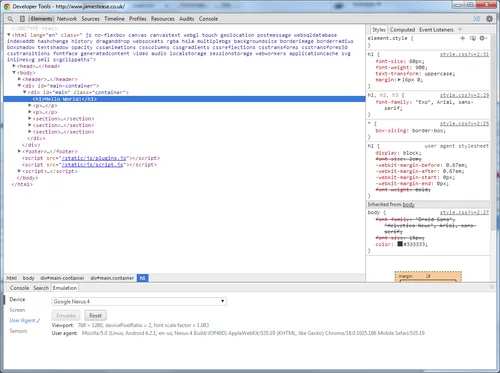Select Sensors in emulation sidebar
The image size is (500, 373).
(18, 331)
